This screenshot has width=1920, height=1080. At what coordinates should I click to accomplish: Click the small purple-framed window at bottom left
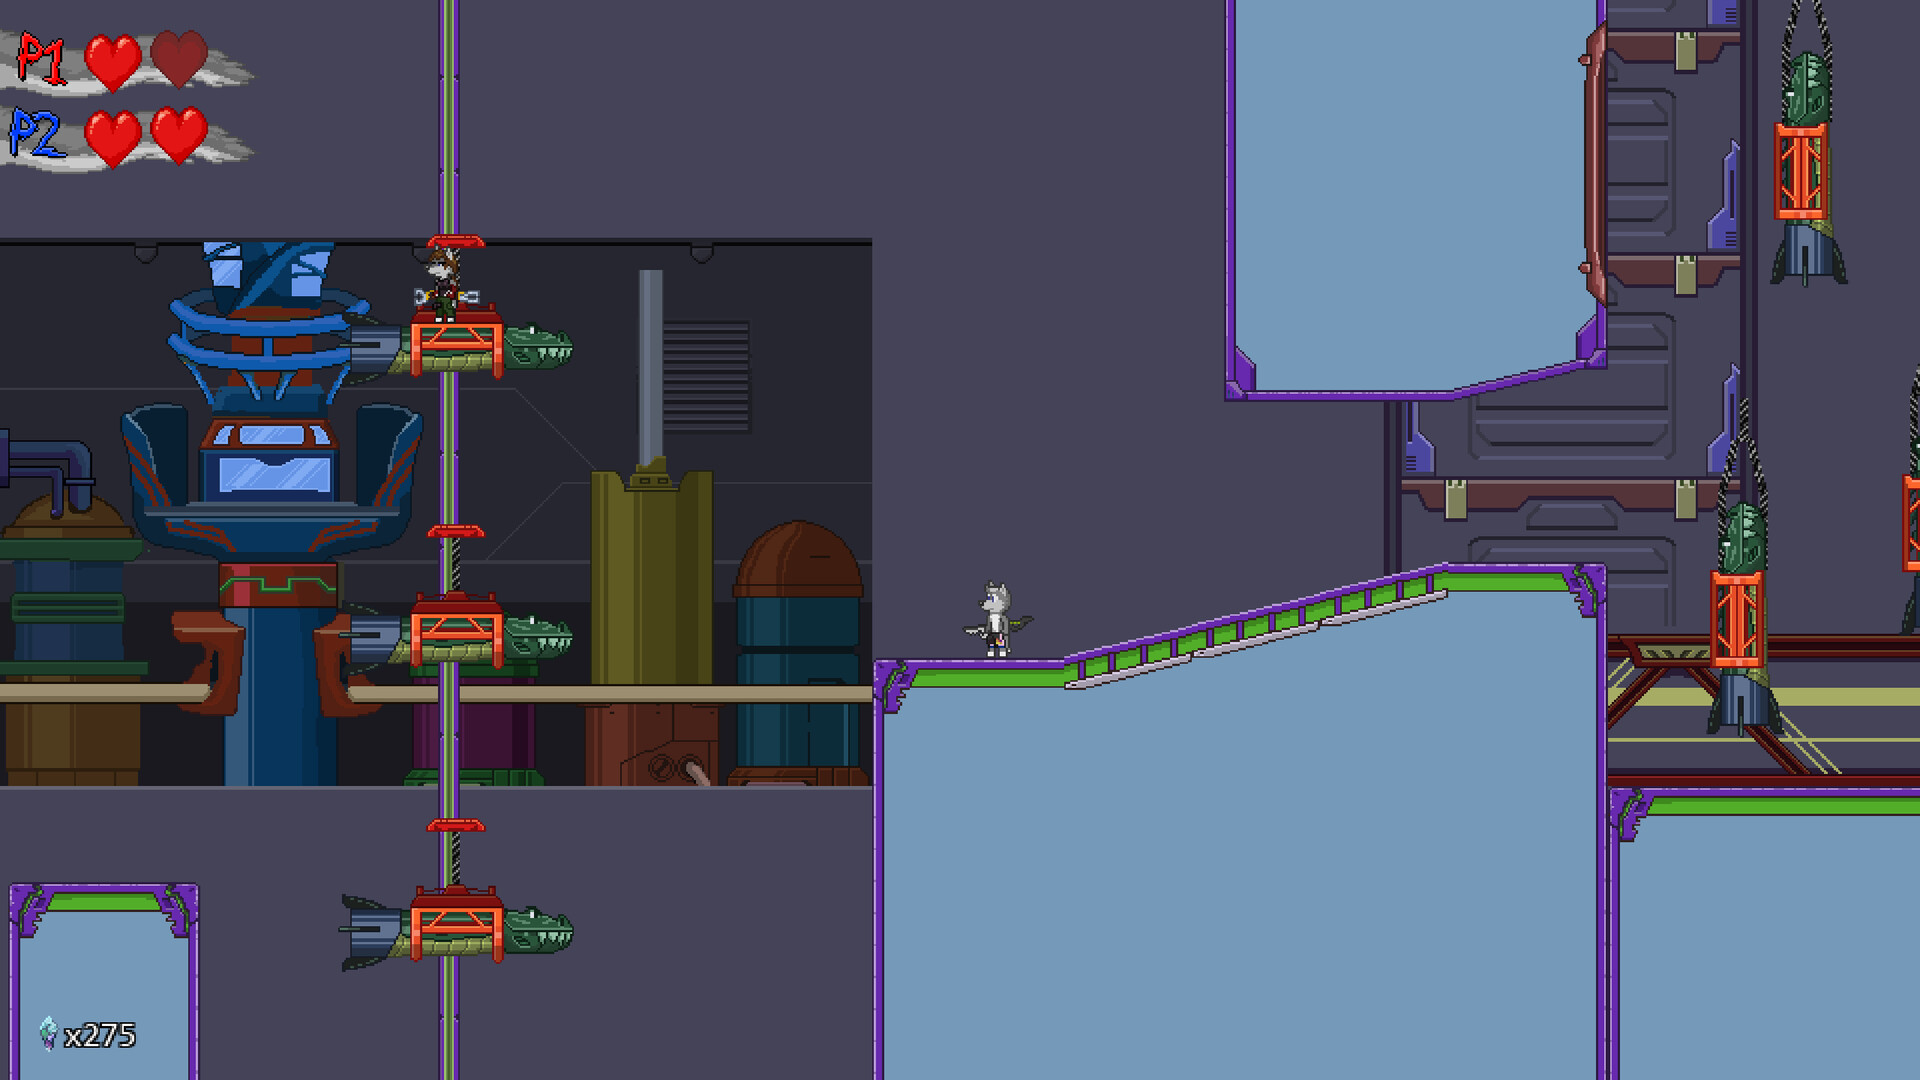pyautogui.click(x=104, y=980)
